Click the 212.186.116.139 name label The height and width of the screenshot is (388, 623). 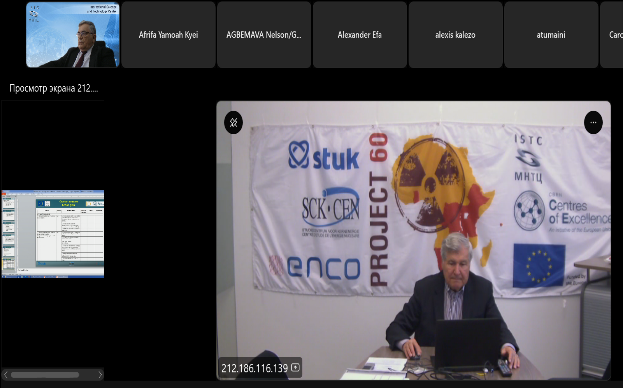pos(254,368)
